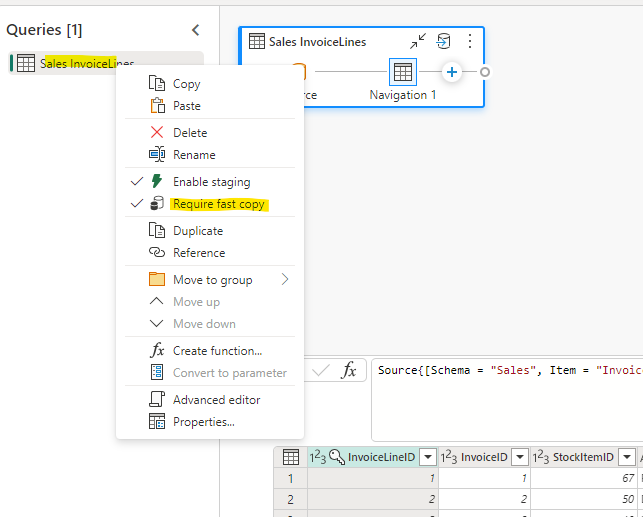Viewport: 643px width, 517px height.
Task: Click the Reference link icon
Action: (x=157, y=252)
